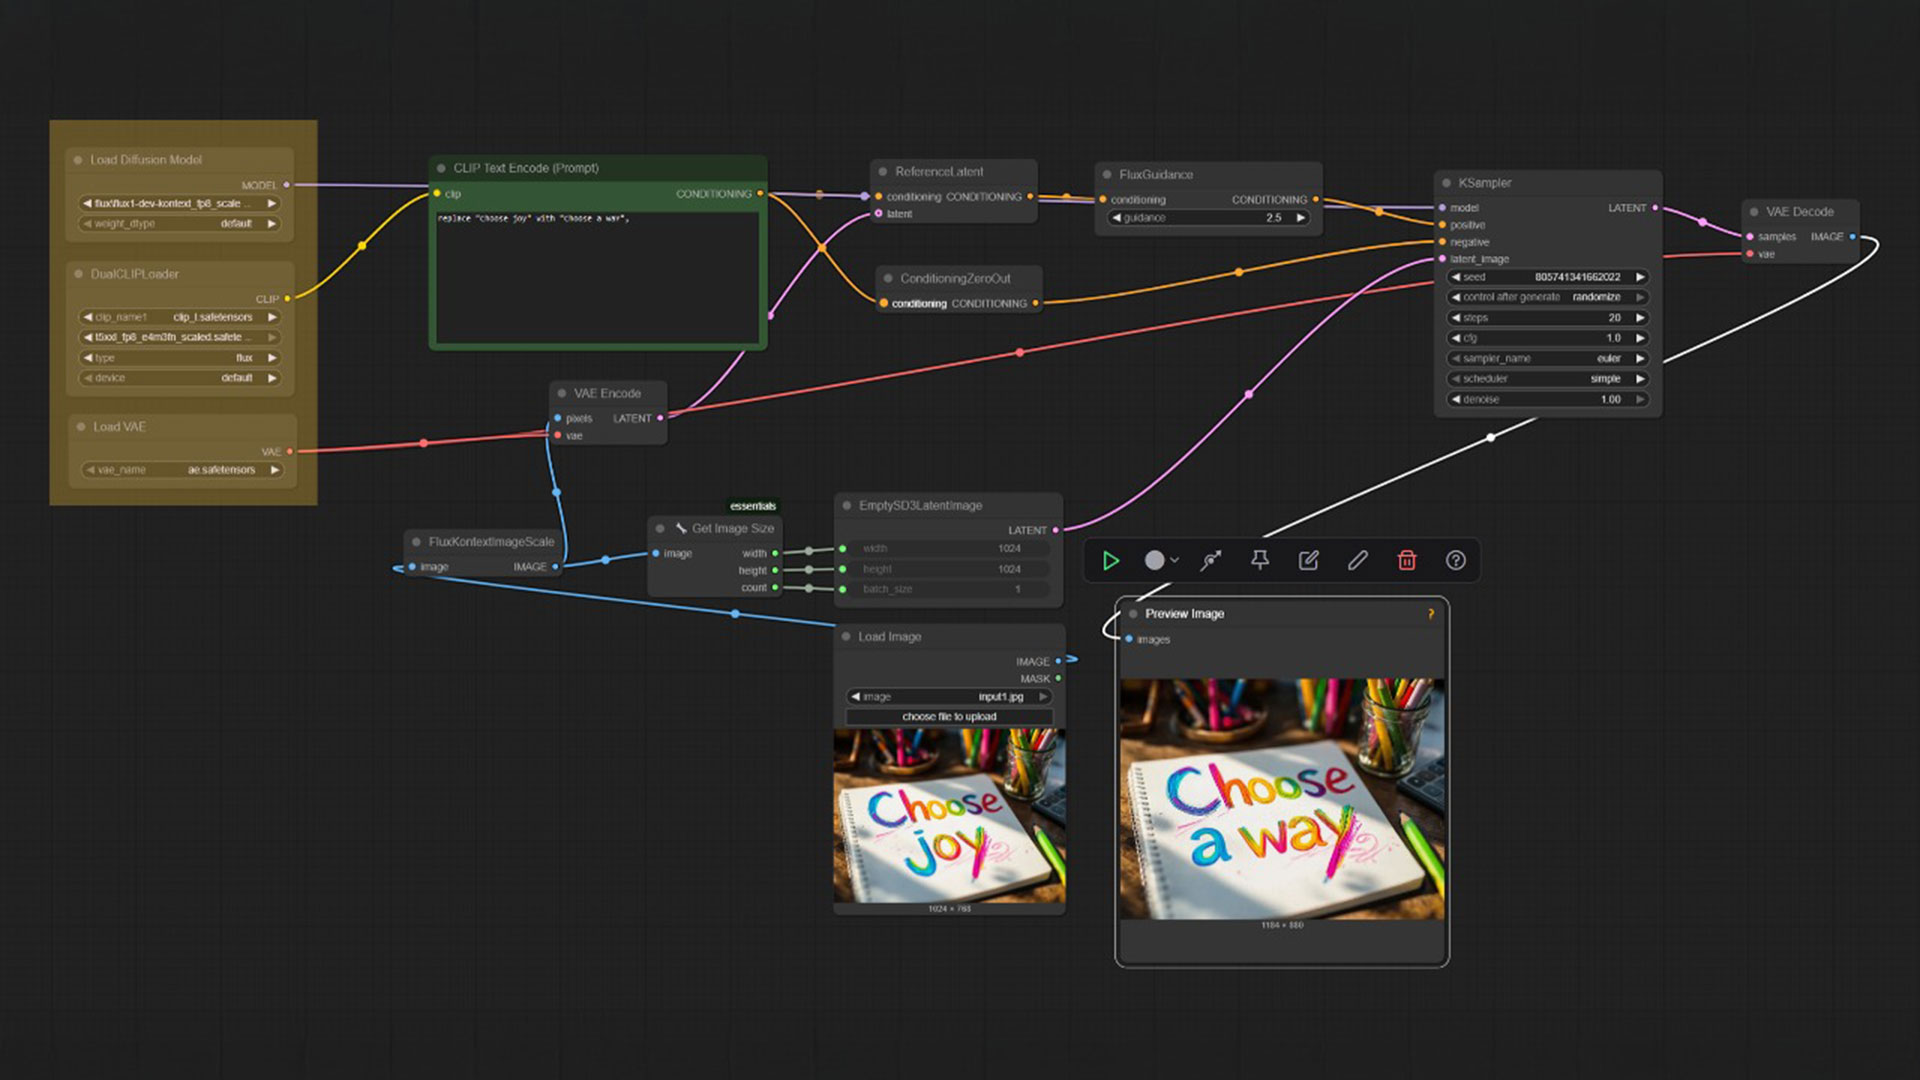Click the green Run play icon
The width and height of the screenshot is (1920, 1080).
(1110, 561)
